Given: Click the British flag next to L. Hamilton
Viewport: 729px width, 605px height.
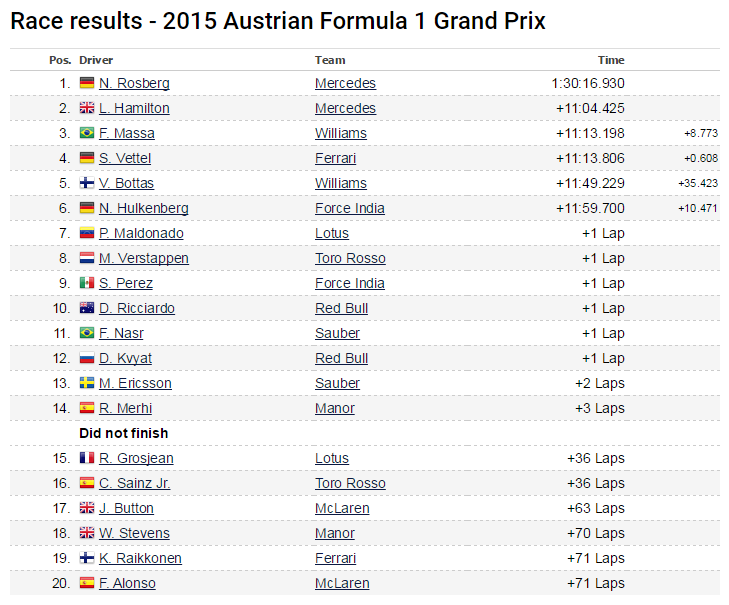Looking at the screenshot, I should click(x=87, y=108).
